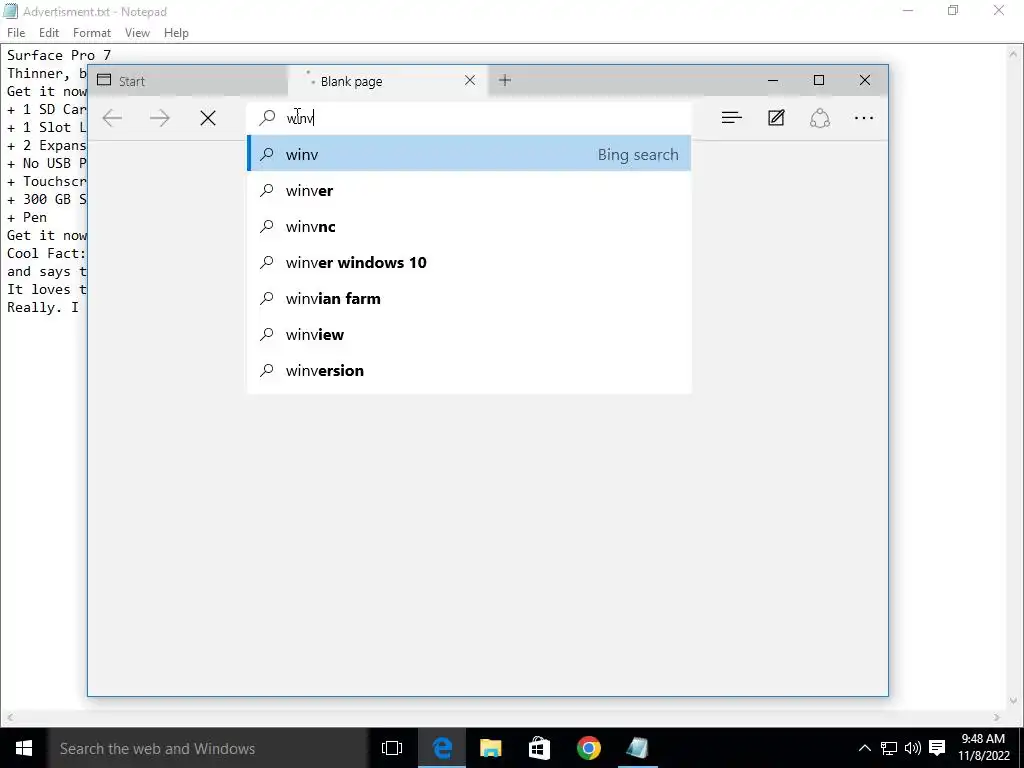Open Notepad View menu
Image resolution: width=1024 pixels, height=768 pixels.
pyautogui.click(x=137, y=33)
